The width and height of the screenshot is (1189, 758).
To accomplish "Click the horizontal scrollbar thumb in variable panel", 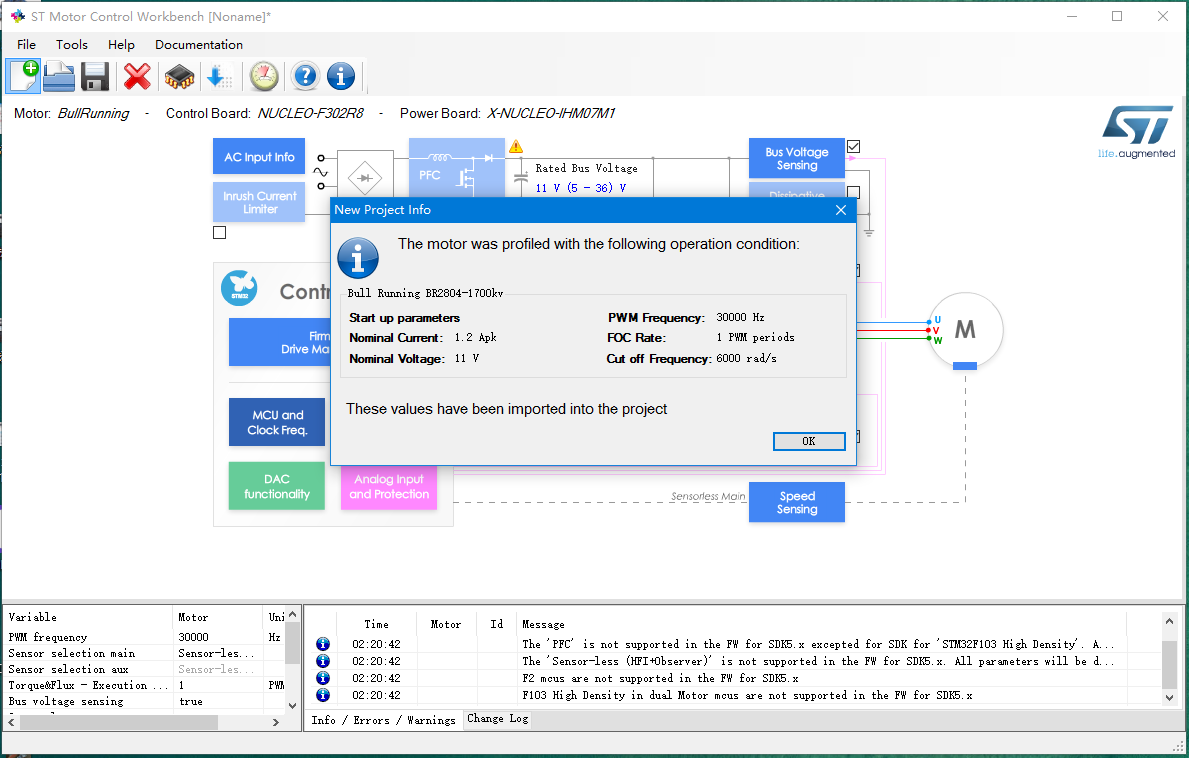I will (119, 722).
